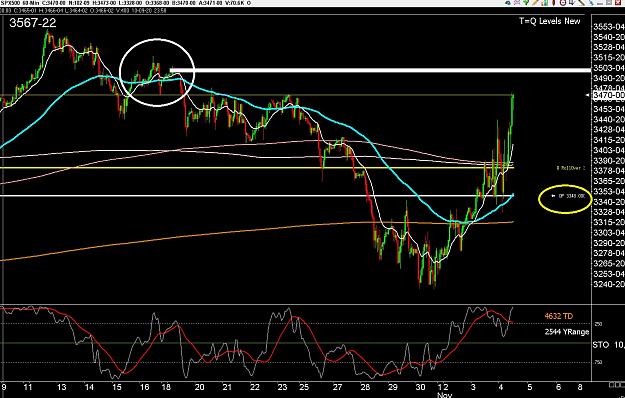This screenshot has height=398, width=625.
Task: Click price axis label 3553-04
Action: point(609,27)
